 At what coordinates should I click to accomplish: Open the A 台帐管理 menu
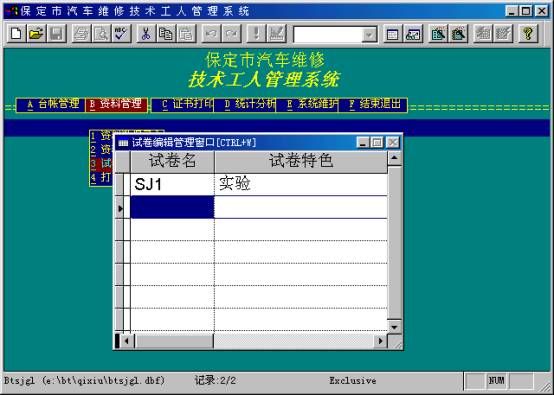[x=51, y=105]
